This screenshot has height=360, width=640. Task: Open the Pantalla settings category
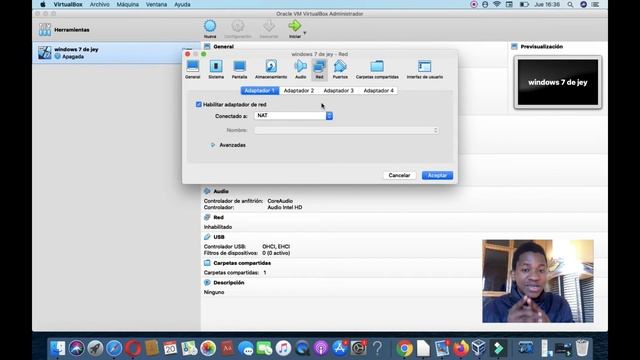[x=240, y=69]
